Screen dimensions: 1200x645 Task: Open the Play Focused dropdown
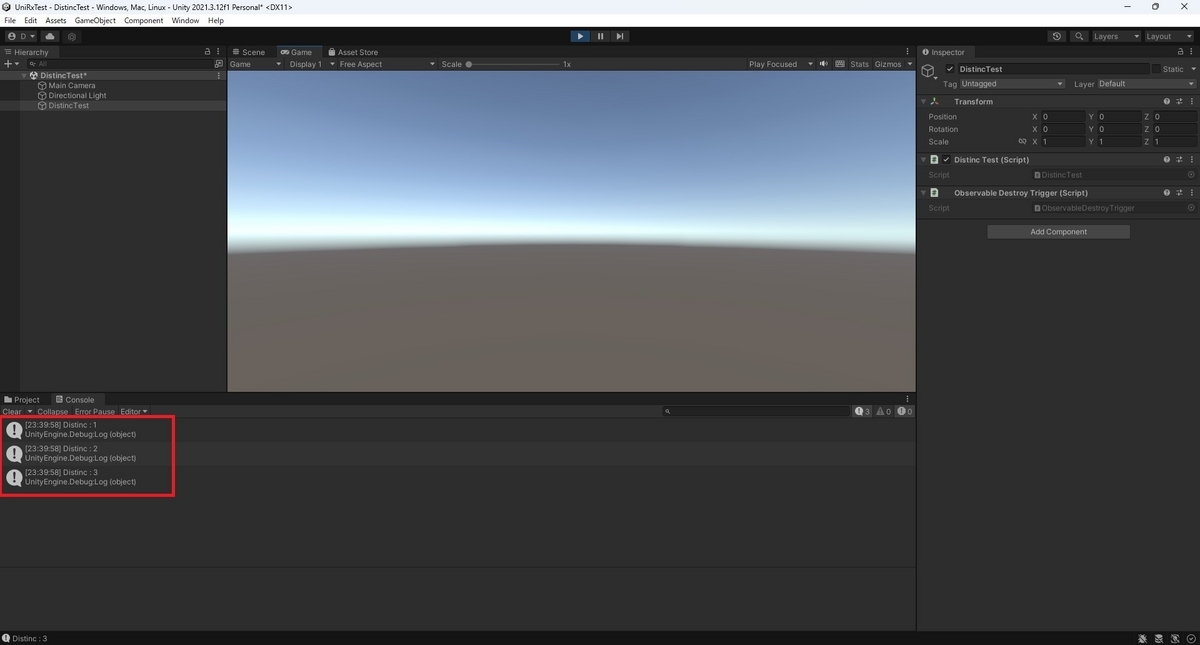point(779,64)
